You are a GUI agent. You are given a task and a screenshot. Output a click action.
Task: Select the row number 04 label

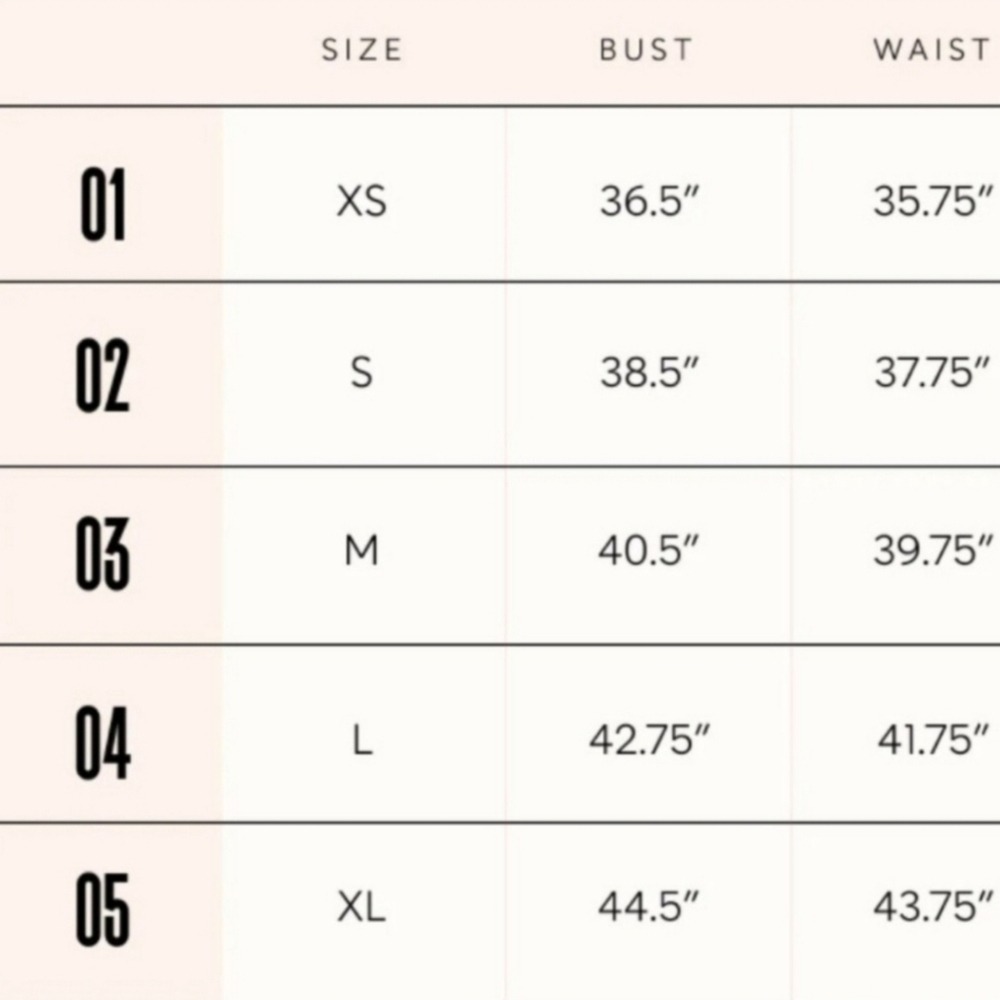pyautogui.click(x=103, y=742)
